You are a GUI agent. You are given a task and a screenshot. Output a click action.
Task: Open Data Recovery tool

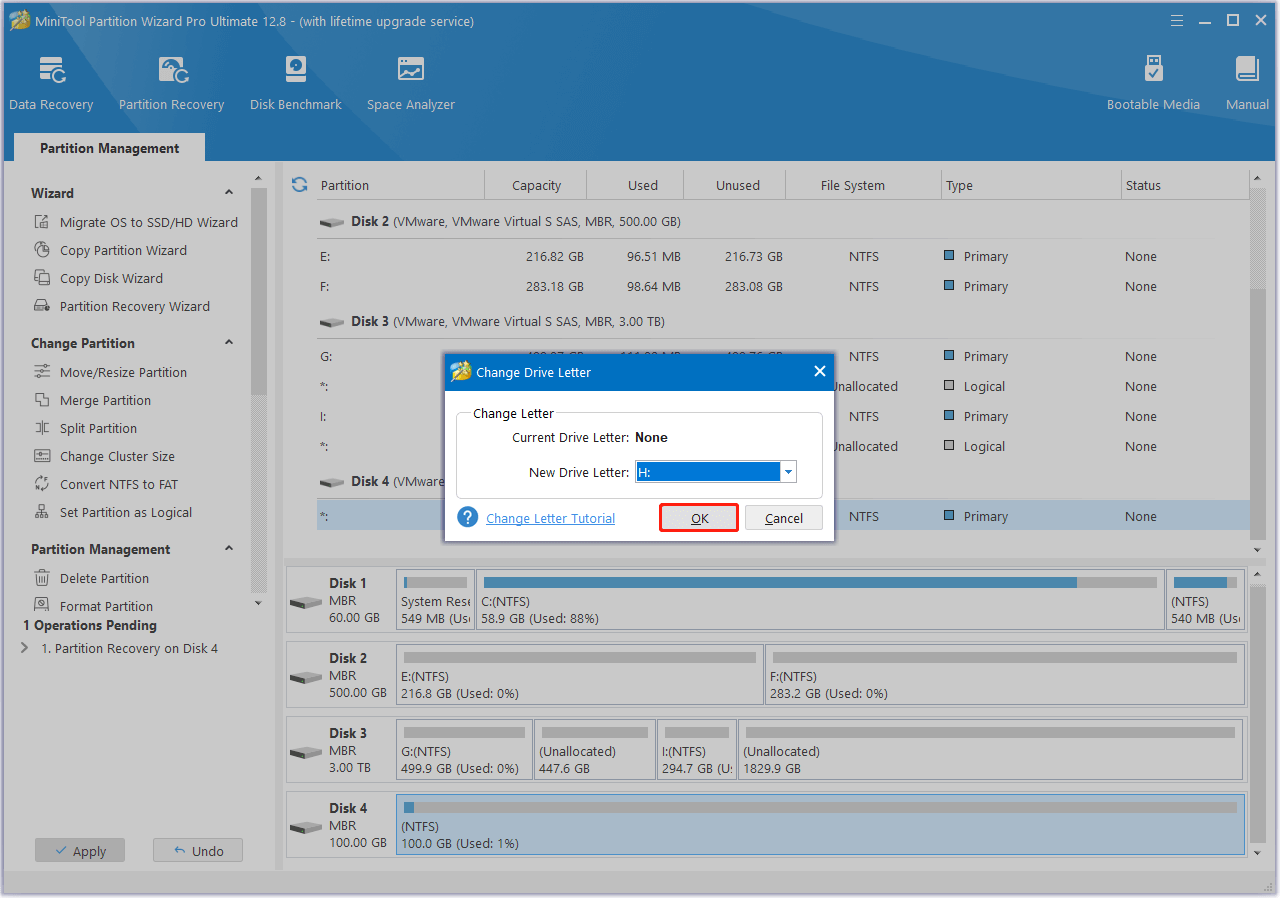point(51,84)
